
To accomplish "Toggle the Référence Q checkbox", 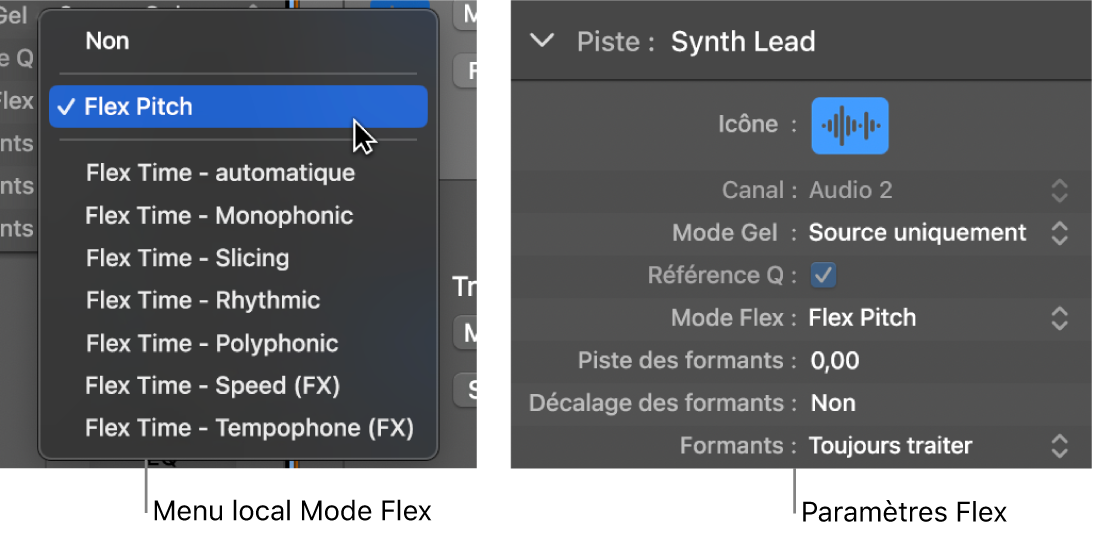I will click(x=823, y=275).
